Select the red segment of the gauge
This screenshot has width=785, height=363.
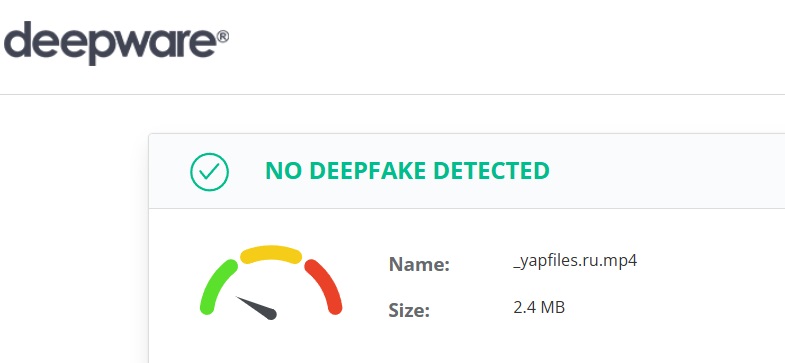click(324, 287)
